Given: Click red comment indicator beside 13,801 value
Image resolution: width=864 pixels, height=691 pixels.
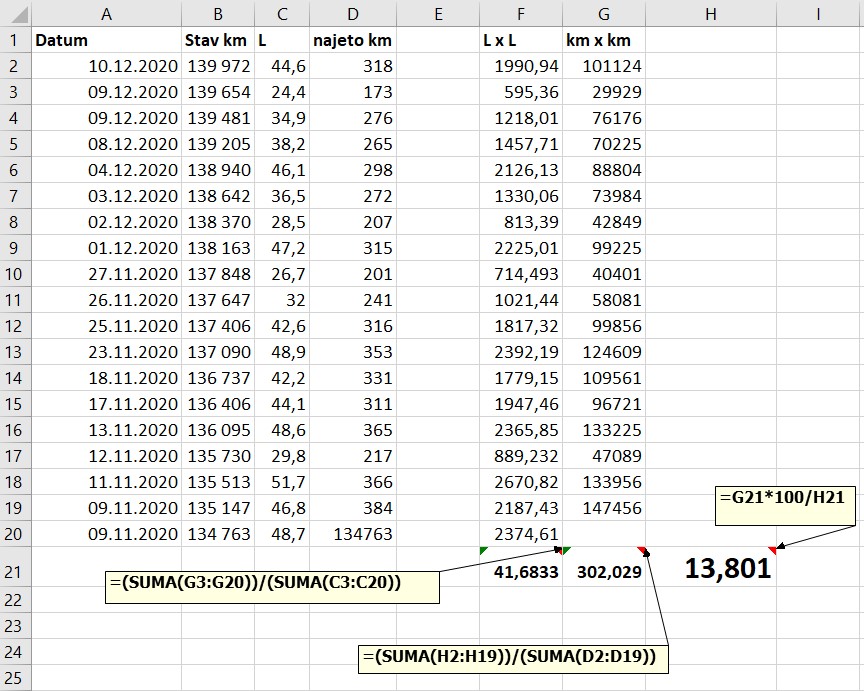Looking at the screenshot, I should pos(772,550).
